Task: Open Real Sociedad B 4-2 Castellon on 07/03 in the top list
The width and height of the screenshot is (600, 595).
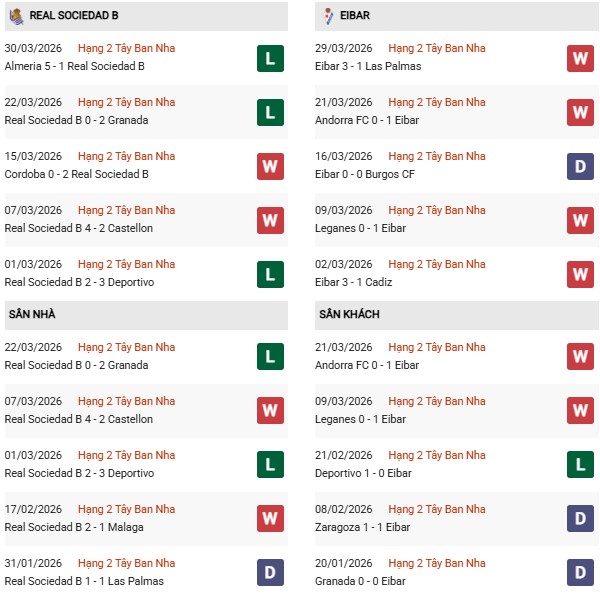Action: click(79, 228)
